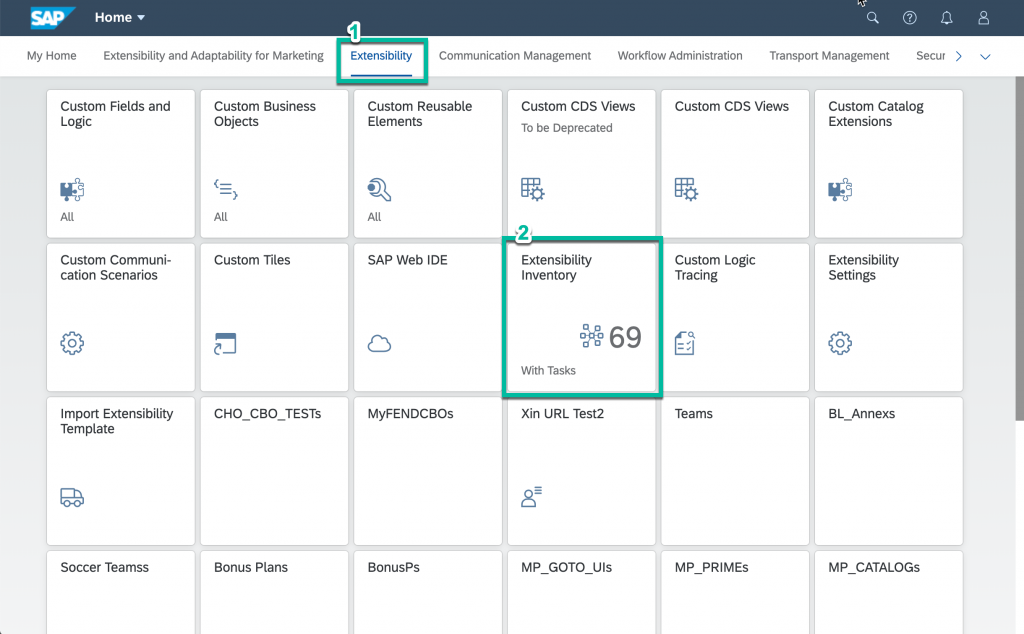Click the Custom Business Objects list icon
The height and width of the screenshot is (634, 1024).
(x=226, y=190)
